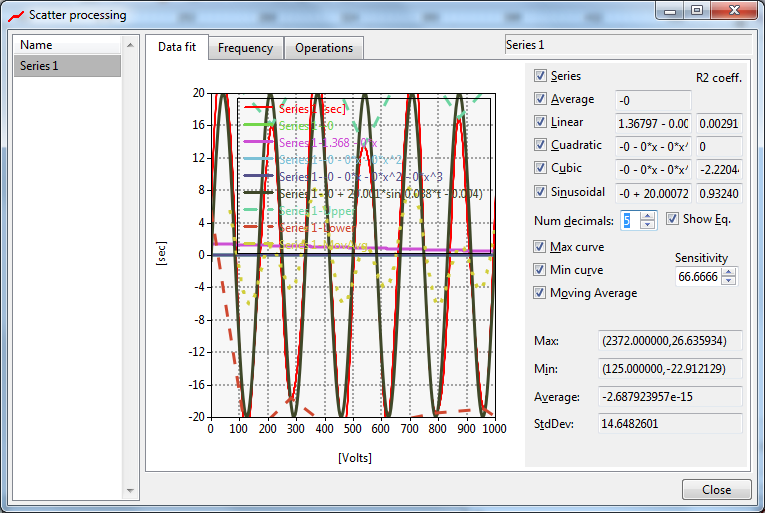The image size is (765, 513).
Task: Click the Sensitivity value field
Action: pos(699,277)
